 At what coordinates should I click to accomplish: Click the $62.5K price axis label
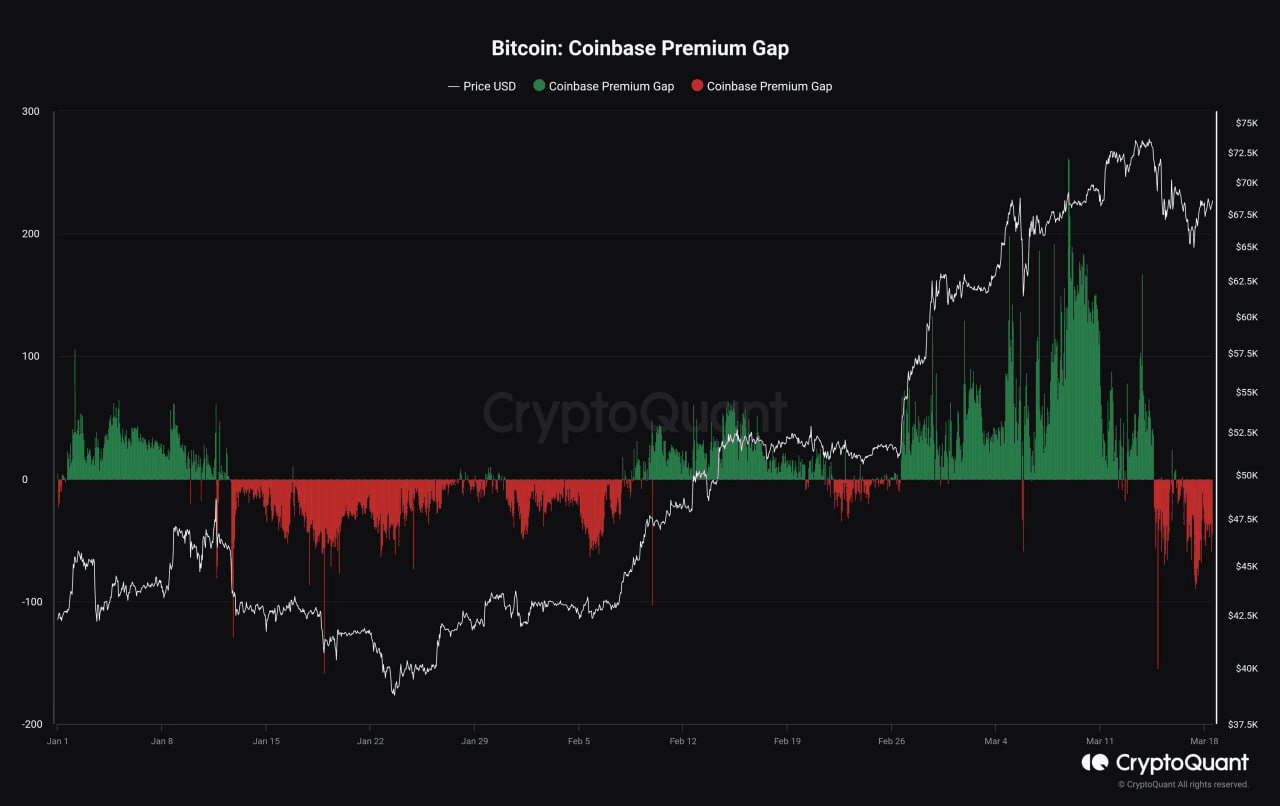(x=1243, y=282)
